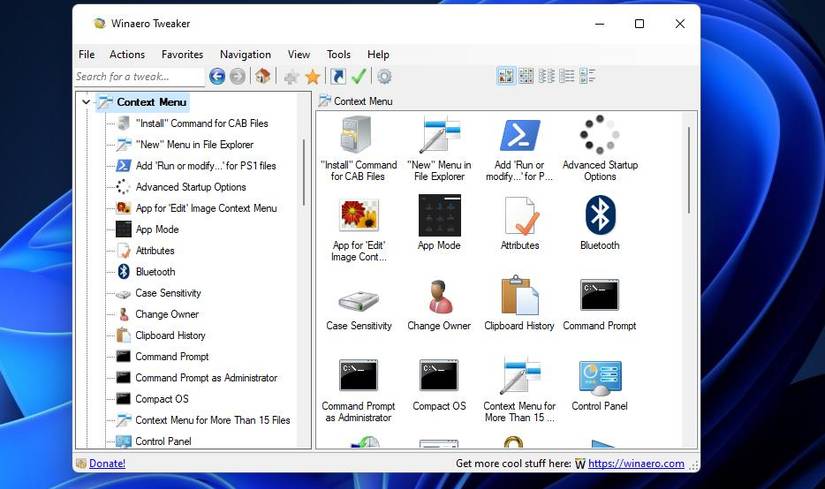Screen dimensions: 825x489
Task: Focus the Search for a tweak field
Action: [139, 77]
